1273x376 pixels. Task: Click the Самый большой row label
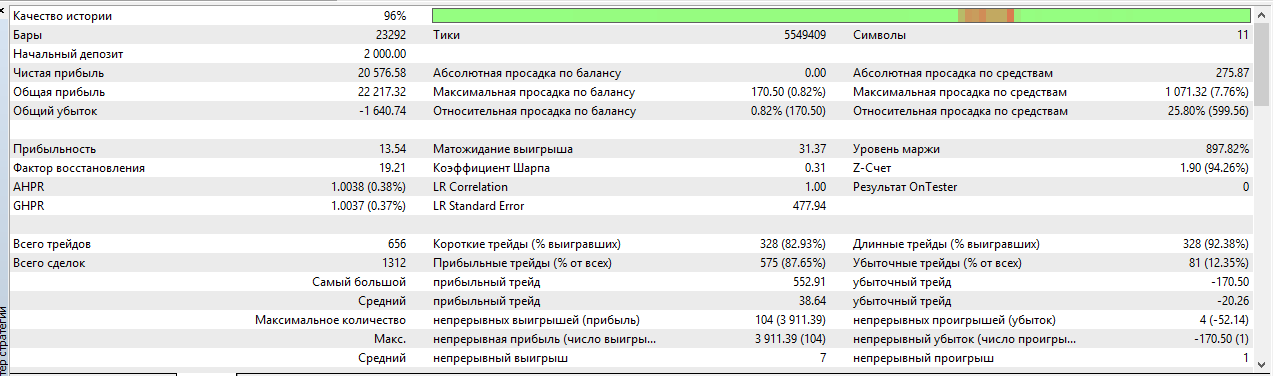pos(360,282)
